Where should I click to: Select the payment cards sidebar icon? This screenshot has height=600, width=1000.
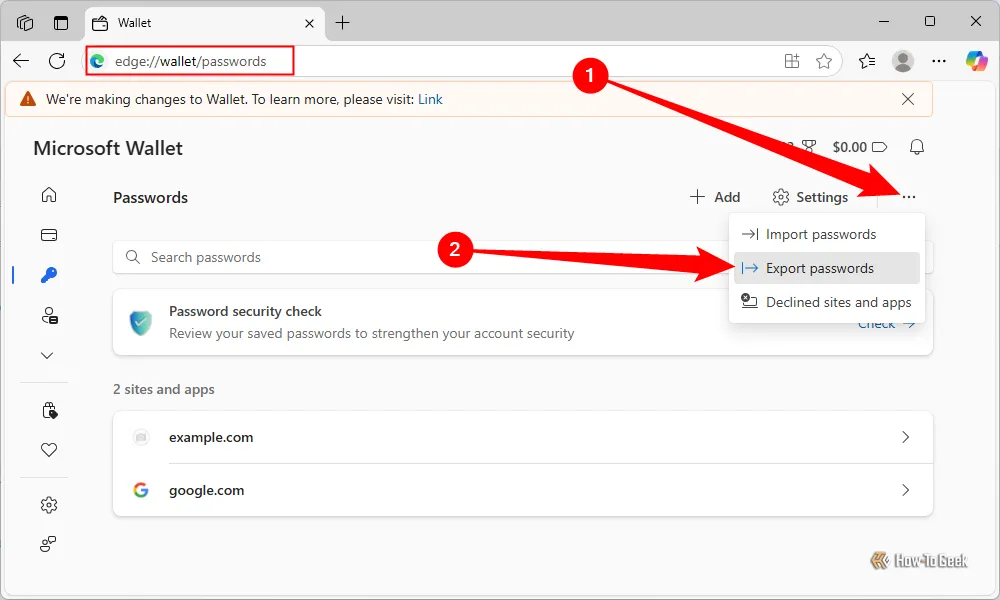pyautogui.click(x=49, y=235)
